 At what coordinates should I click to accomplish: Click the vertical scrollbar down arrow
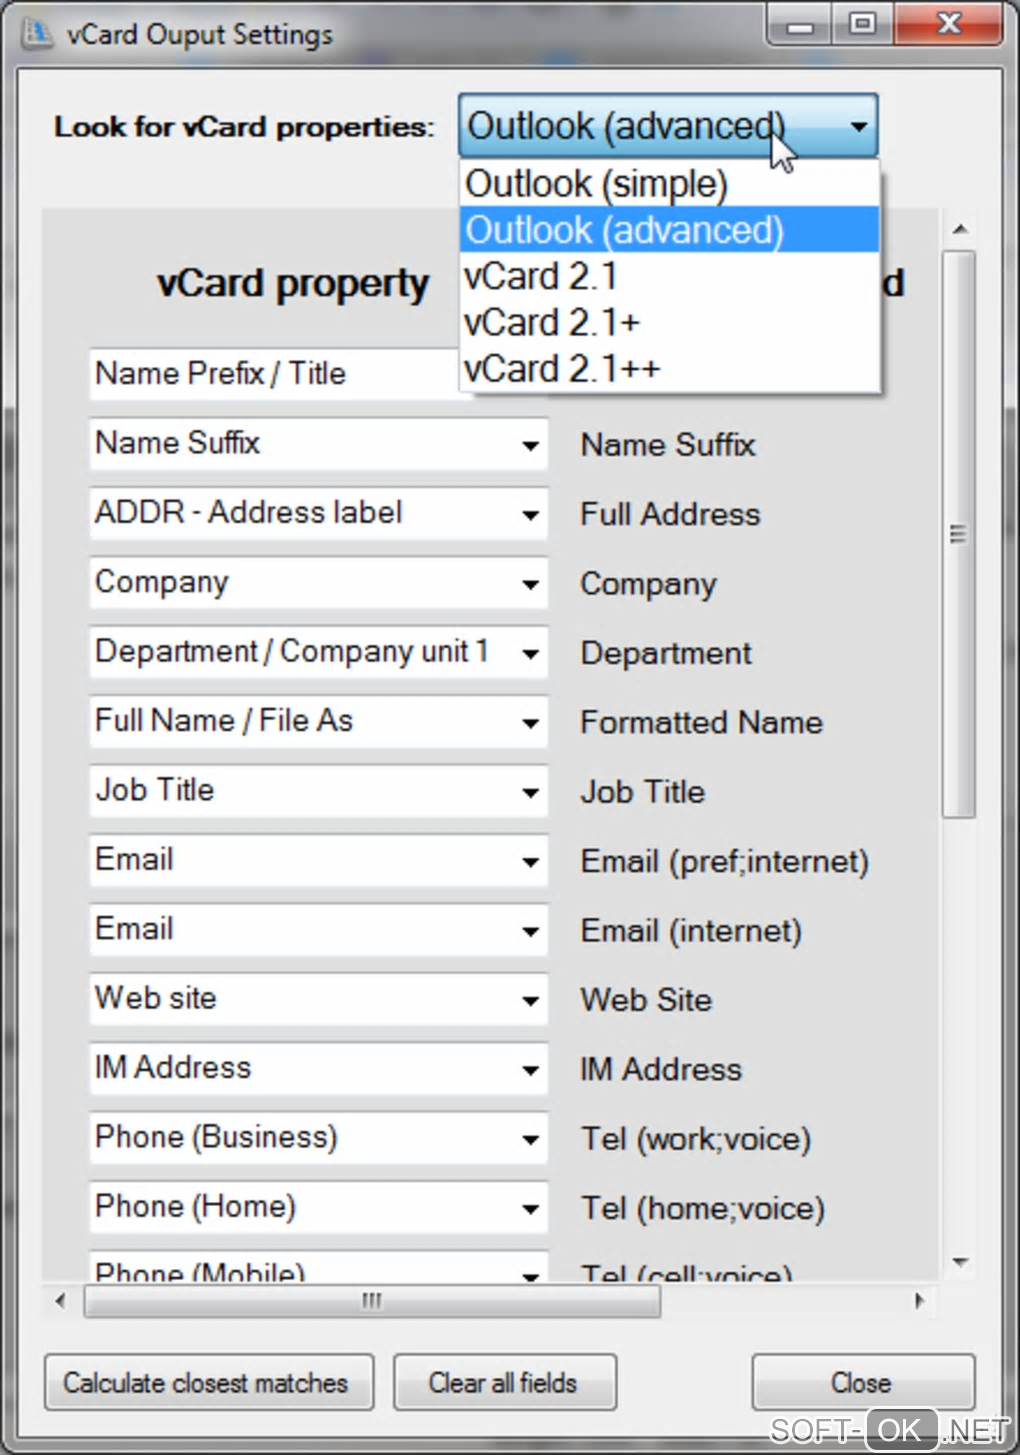tap(960, 1262)
